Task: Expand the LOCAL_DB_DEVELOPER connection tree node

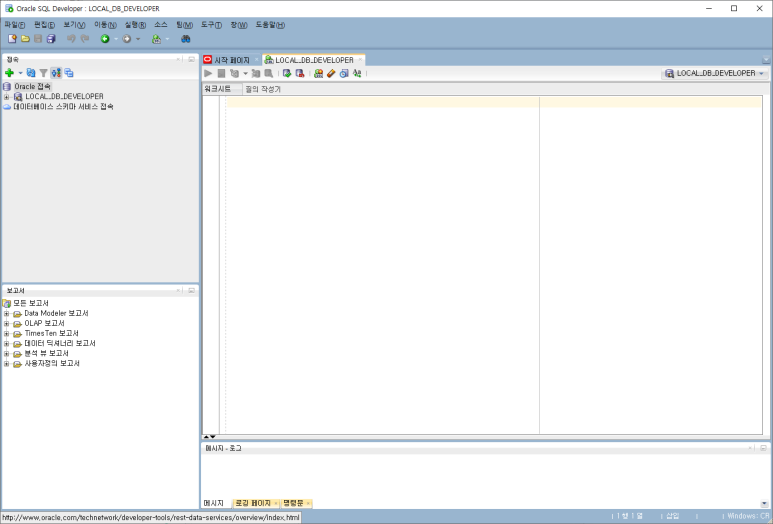Action: pos(6,97)
